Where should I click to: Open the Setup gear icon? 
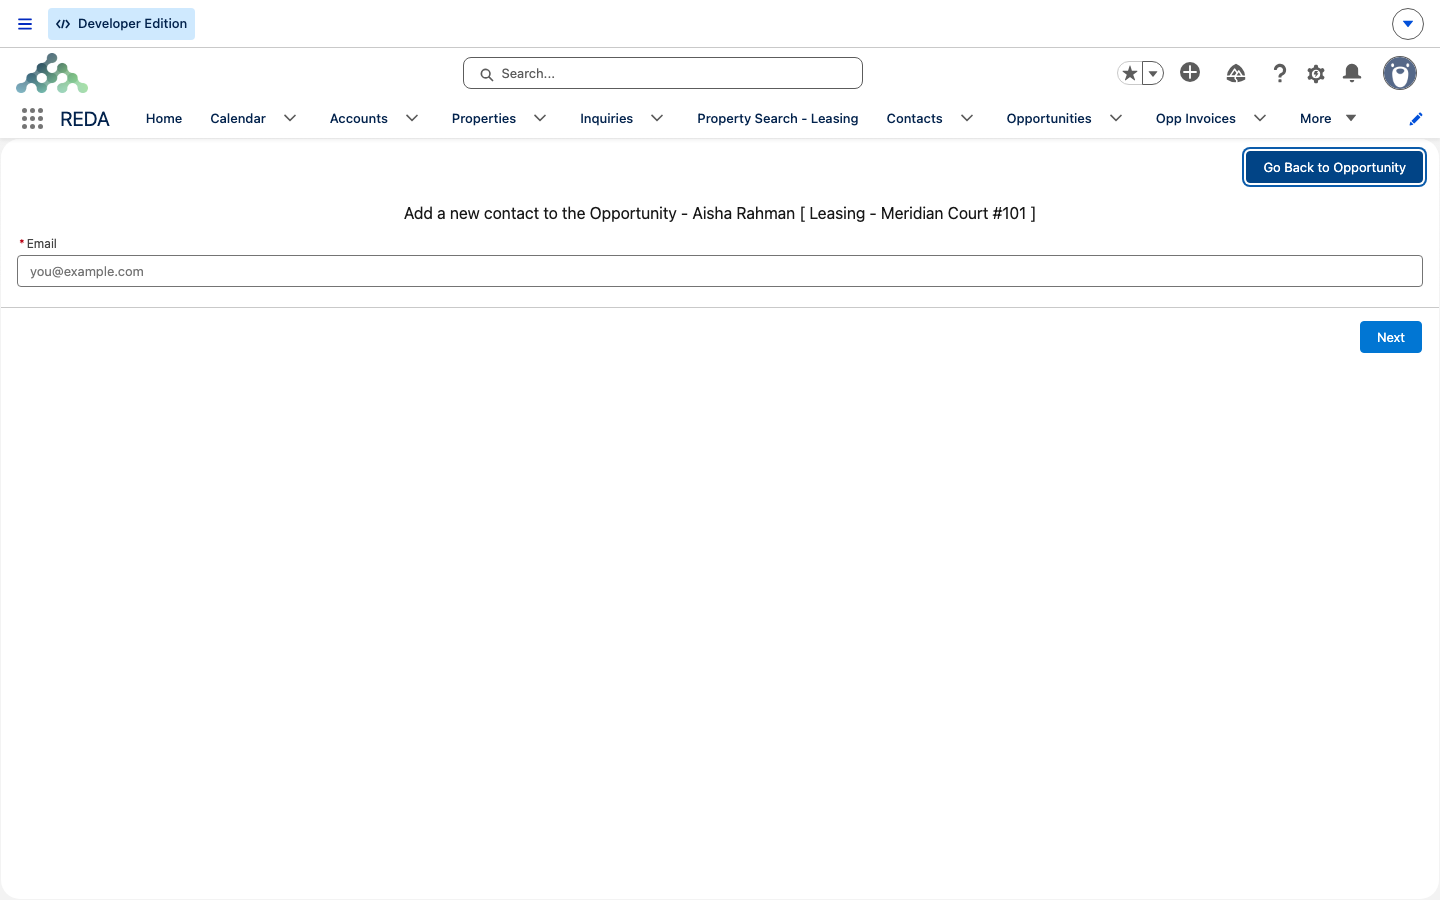[1316, 73]
